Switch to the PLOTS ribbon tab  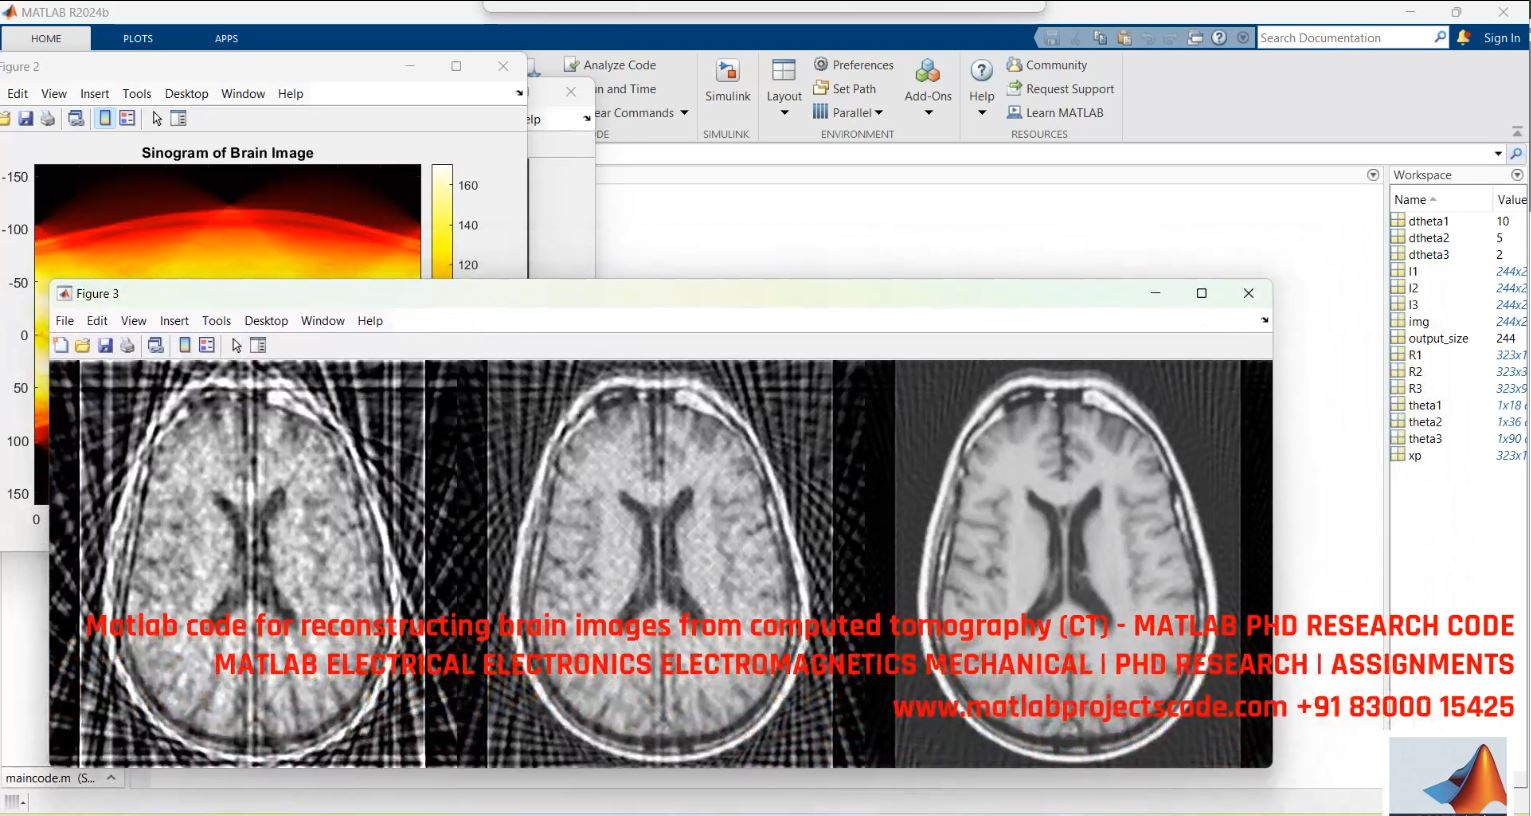pyautogui.click(x=137, y=38)
